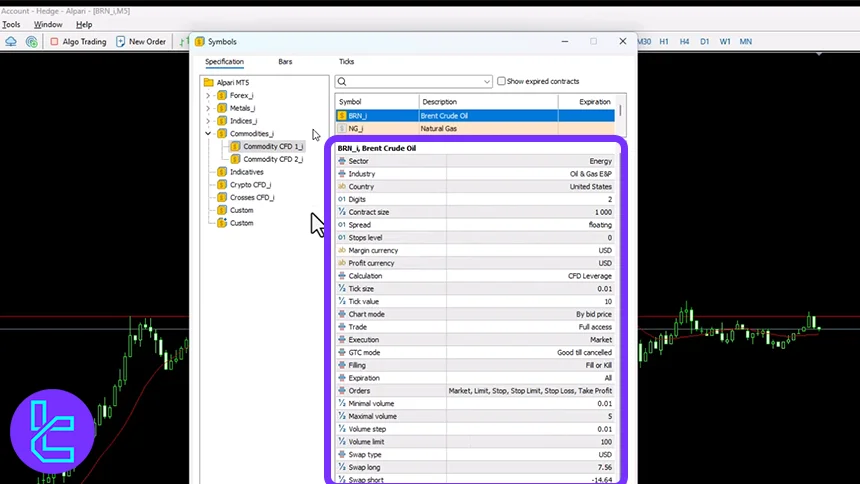Open the symbol search dropdown arrow
This screenshot has height=484, width=860.
tap(486, 82)
